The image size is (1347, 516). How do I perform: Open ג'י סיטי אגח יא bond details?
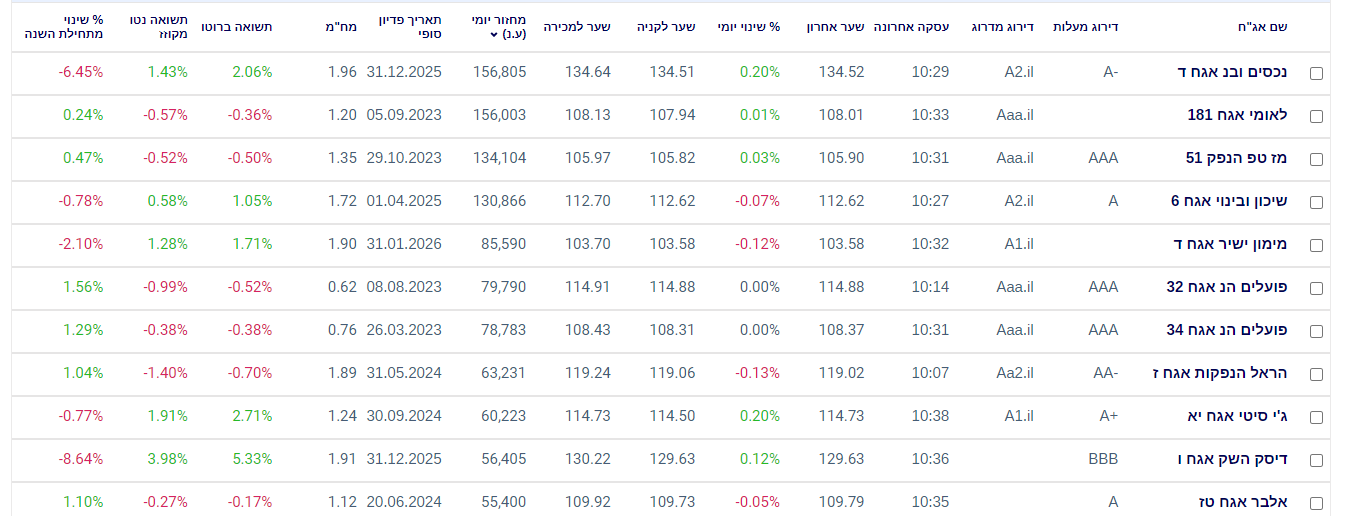tap(1235, 416)
